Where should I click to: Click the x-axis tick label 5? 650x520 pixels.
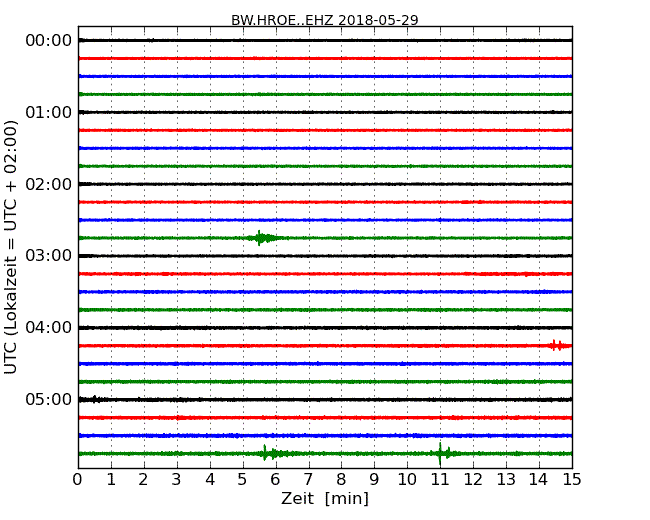[x=243, y=480]
